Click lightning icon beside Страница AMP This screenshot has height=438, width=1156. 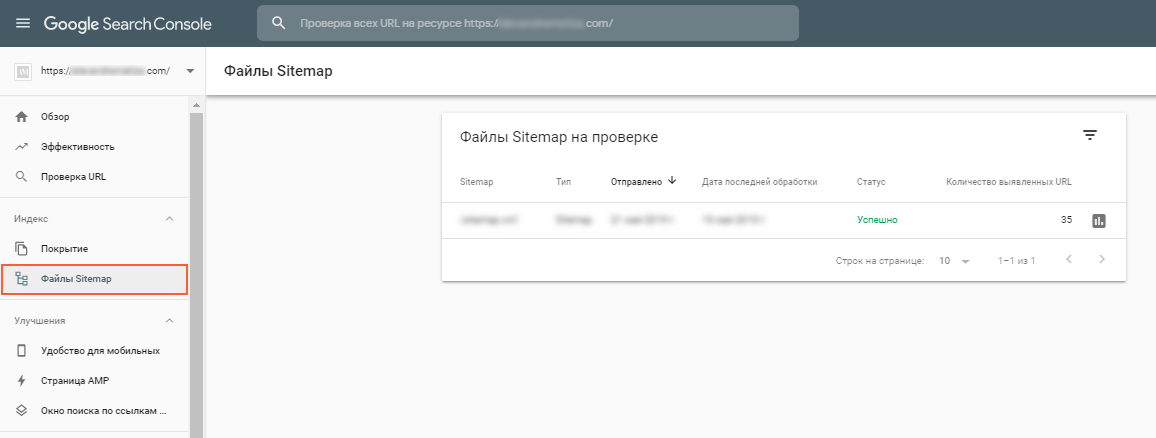[21, 380]
